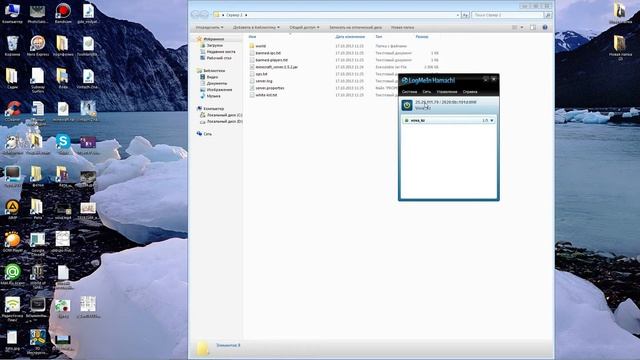The image size is (640, 360).
Task: Open the Справка menu in Hamachi
Action: 470,92
